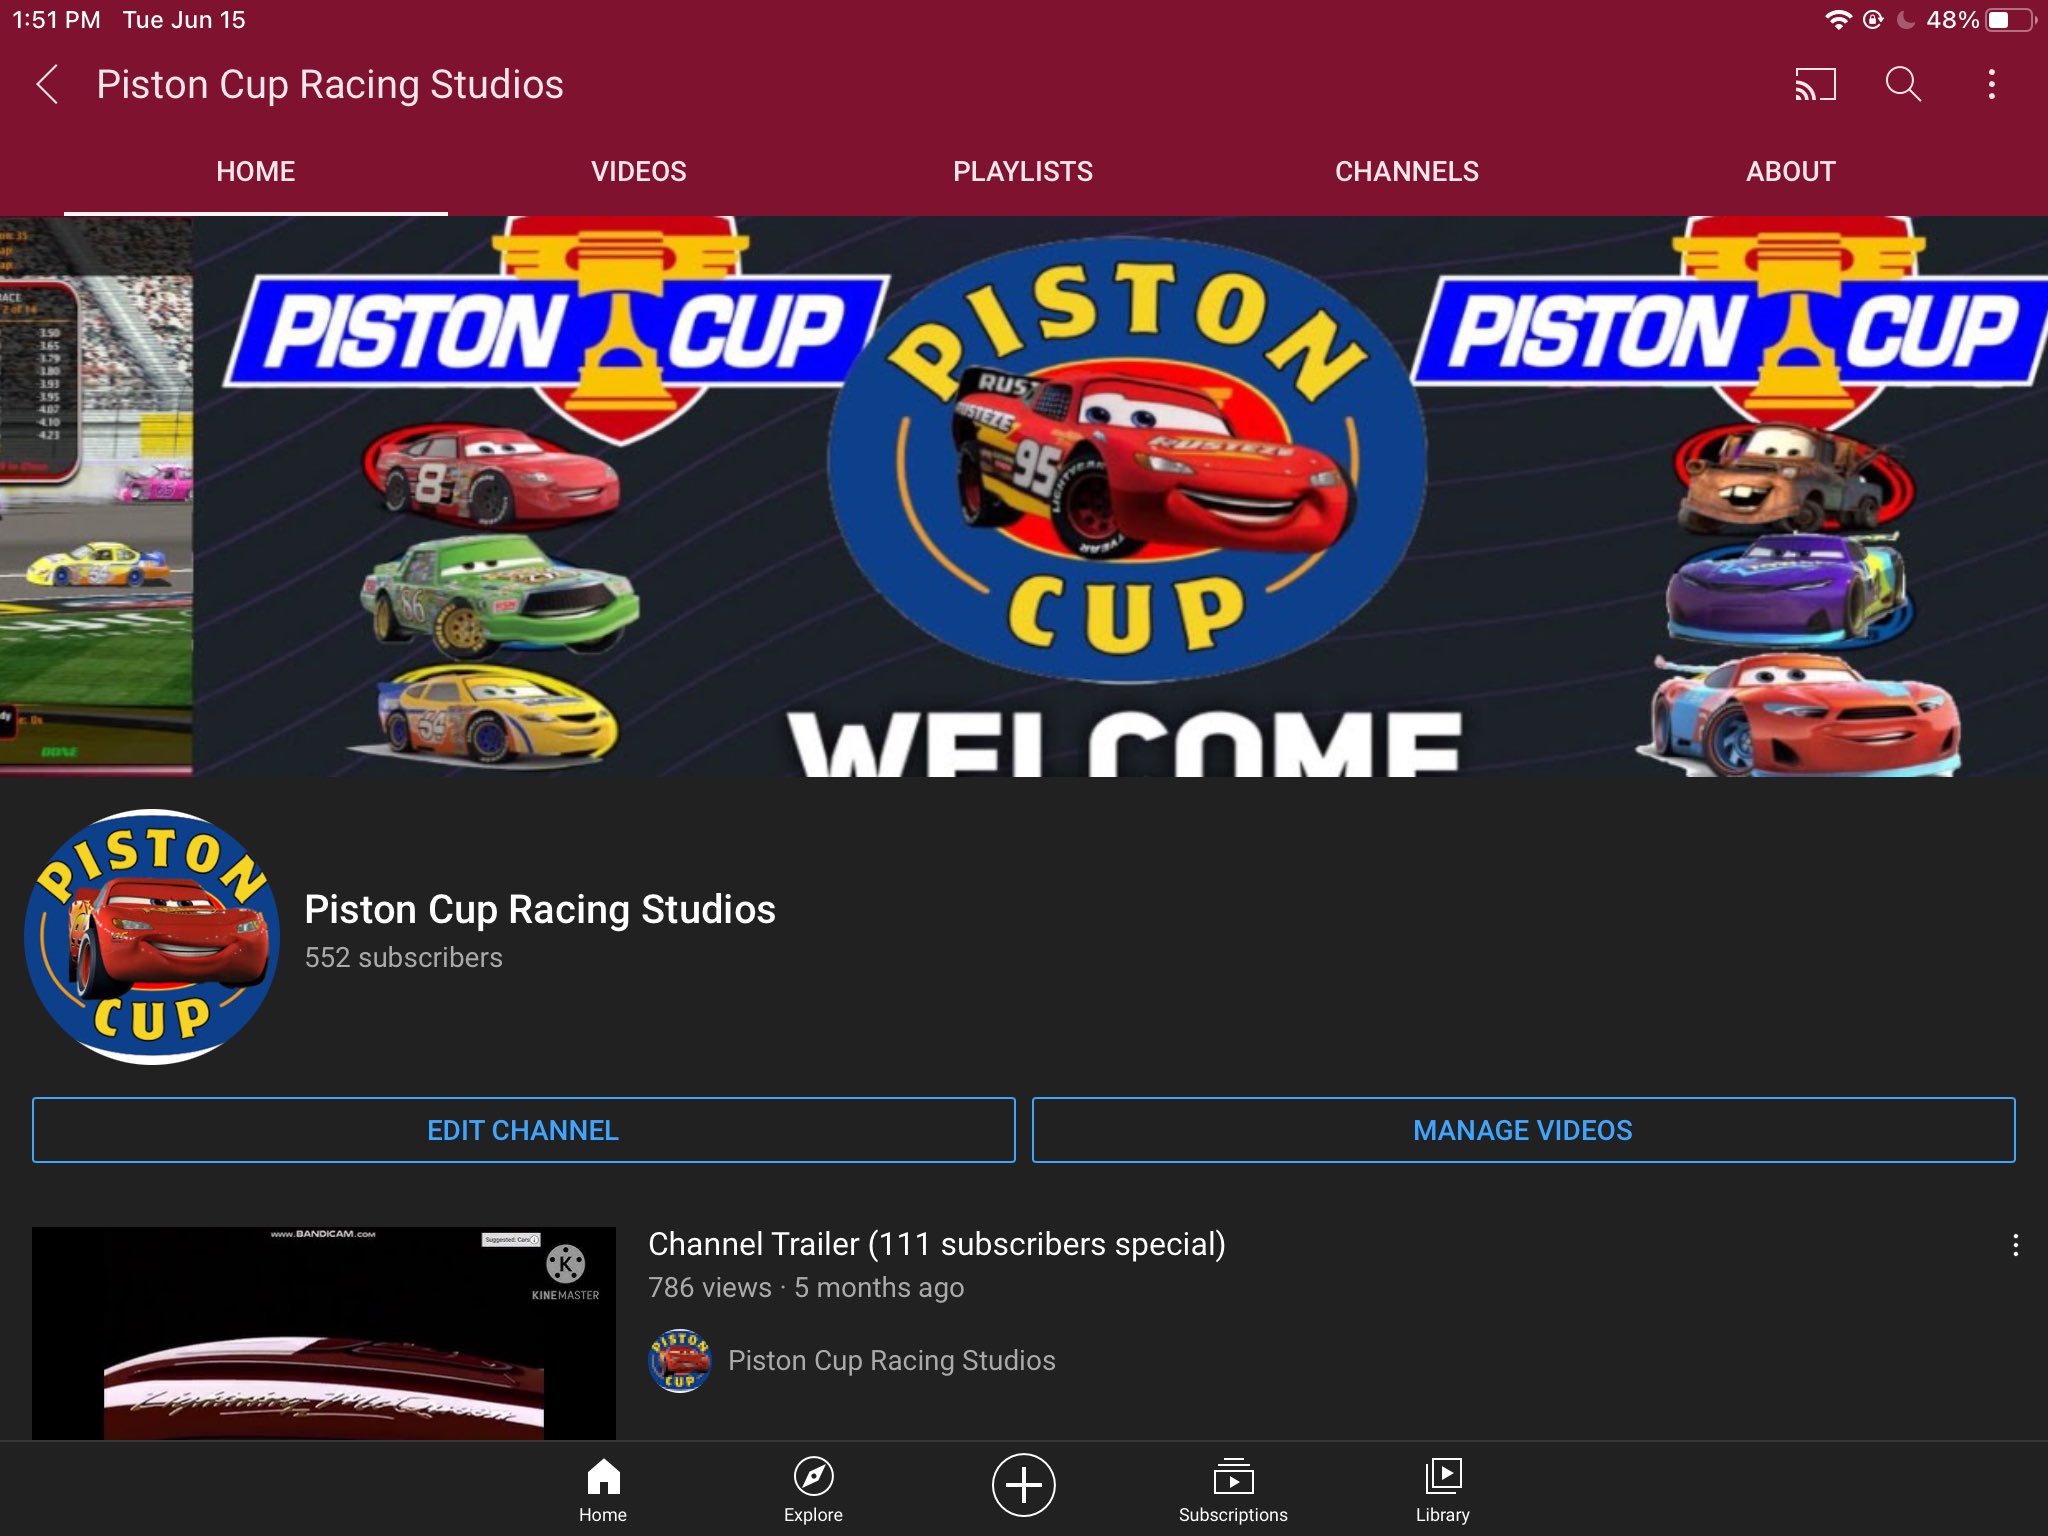This screenshot has width=2048, height=1536.
Task: Switch to the VIDEOS tab
Action: click(x=639, y=171)
